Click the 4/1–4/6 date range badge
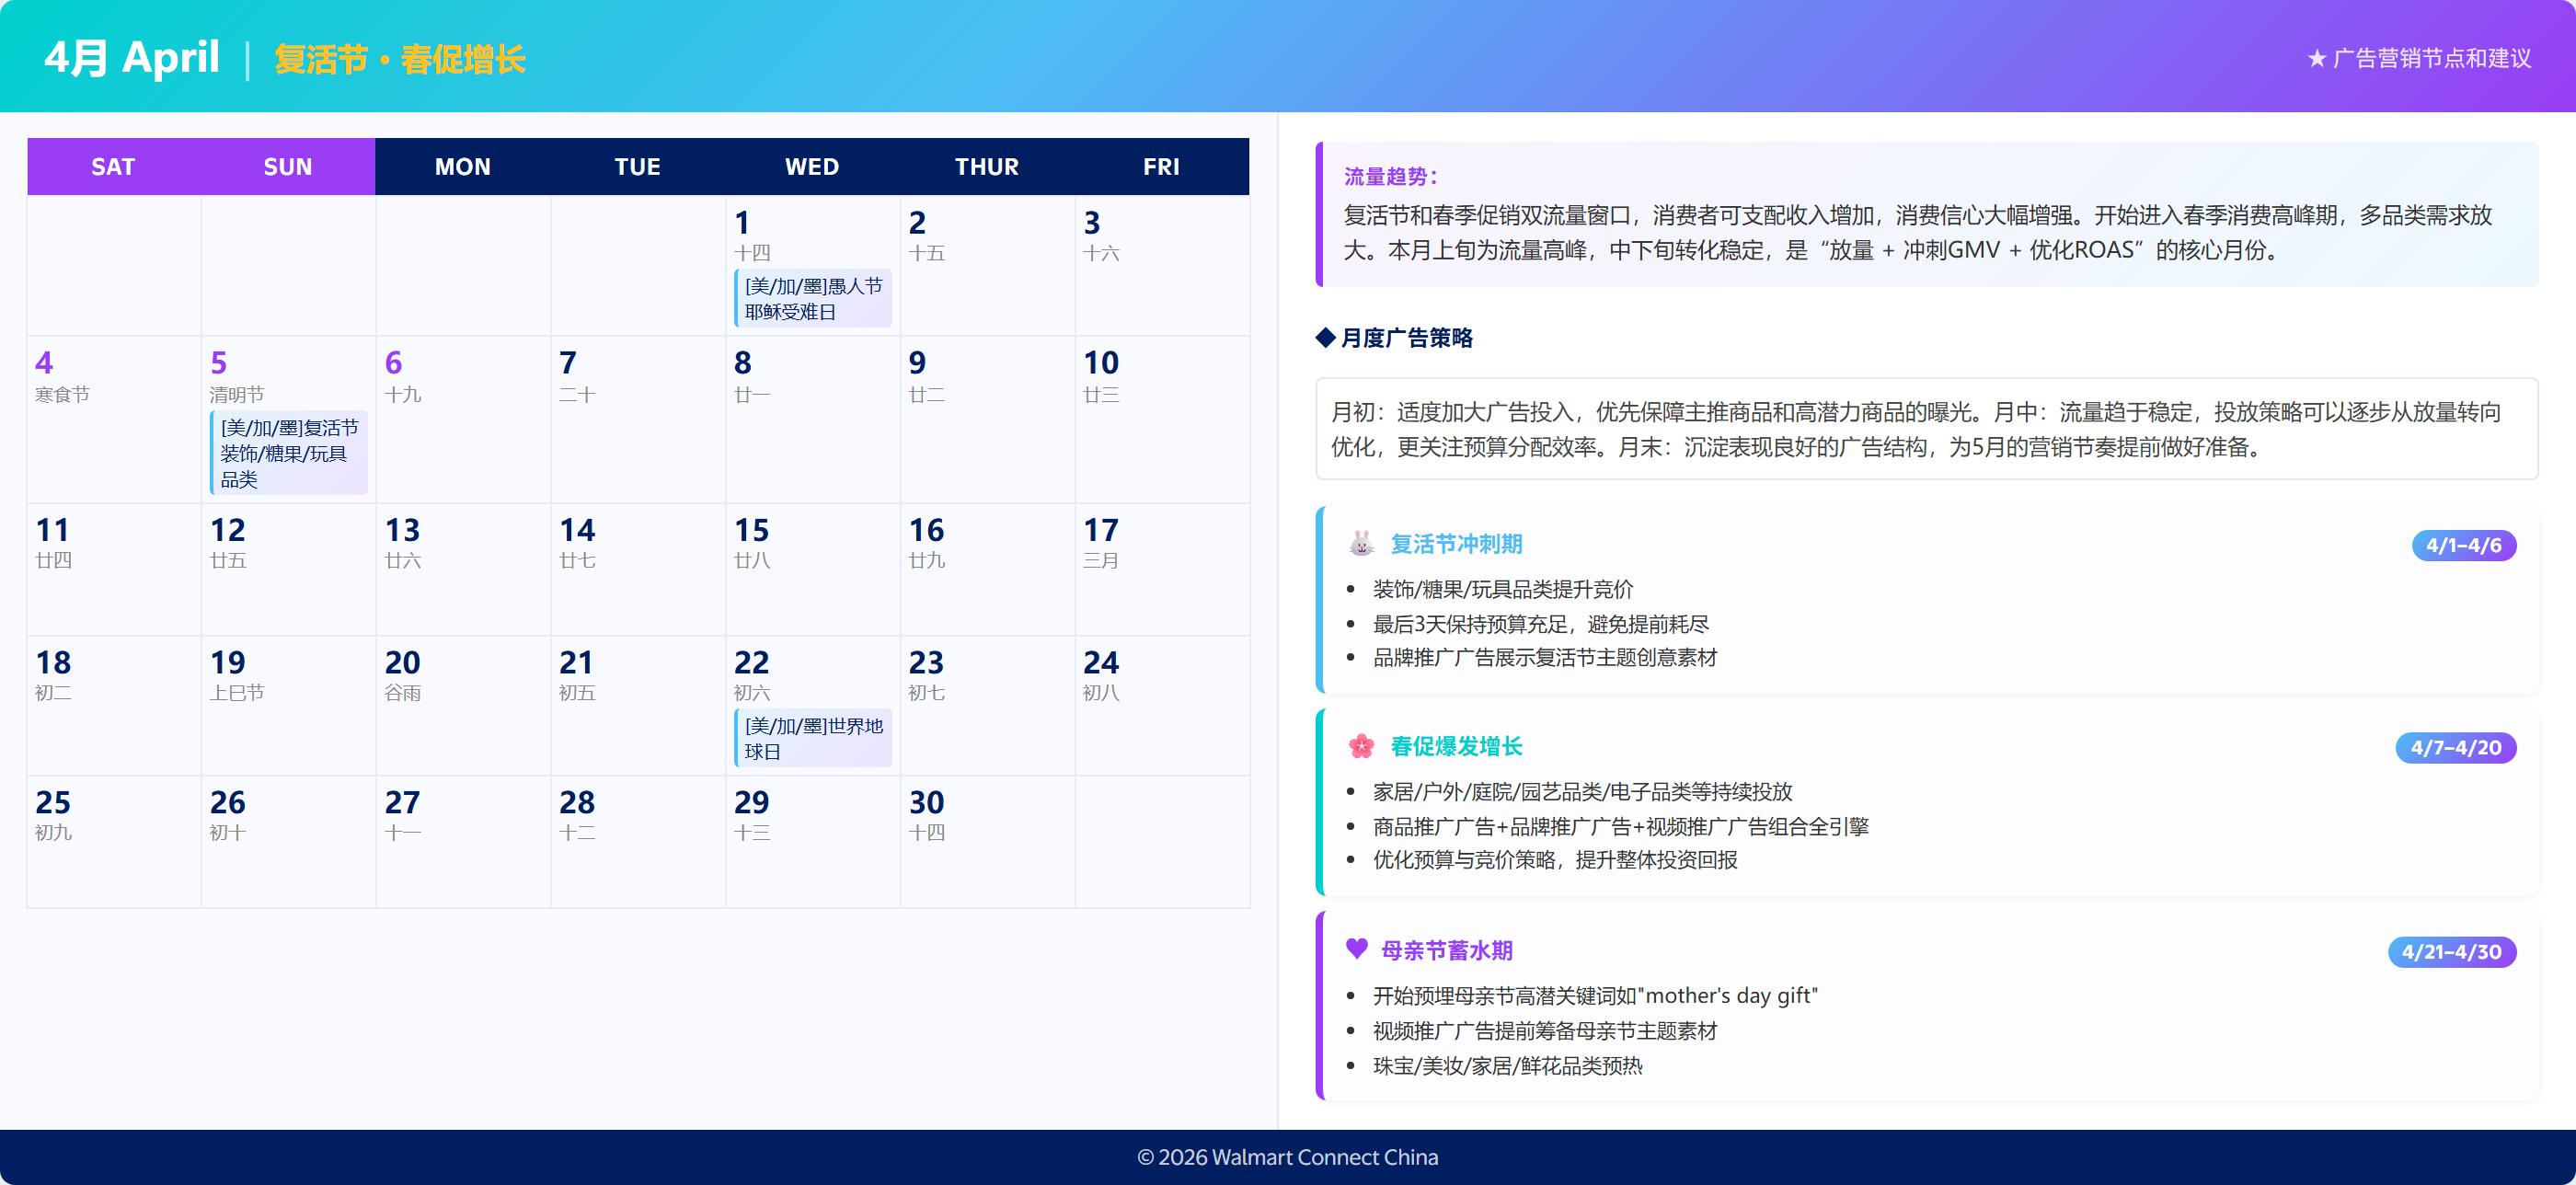2576x1185 pixels. [2462, 546]
